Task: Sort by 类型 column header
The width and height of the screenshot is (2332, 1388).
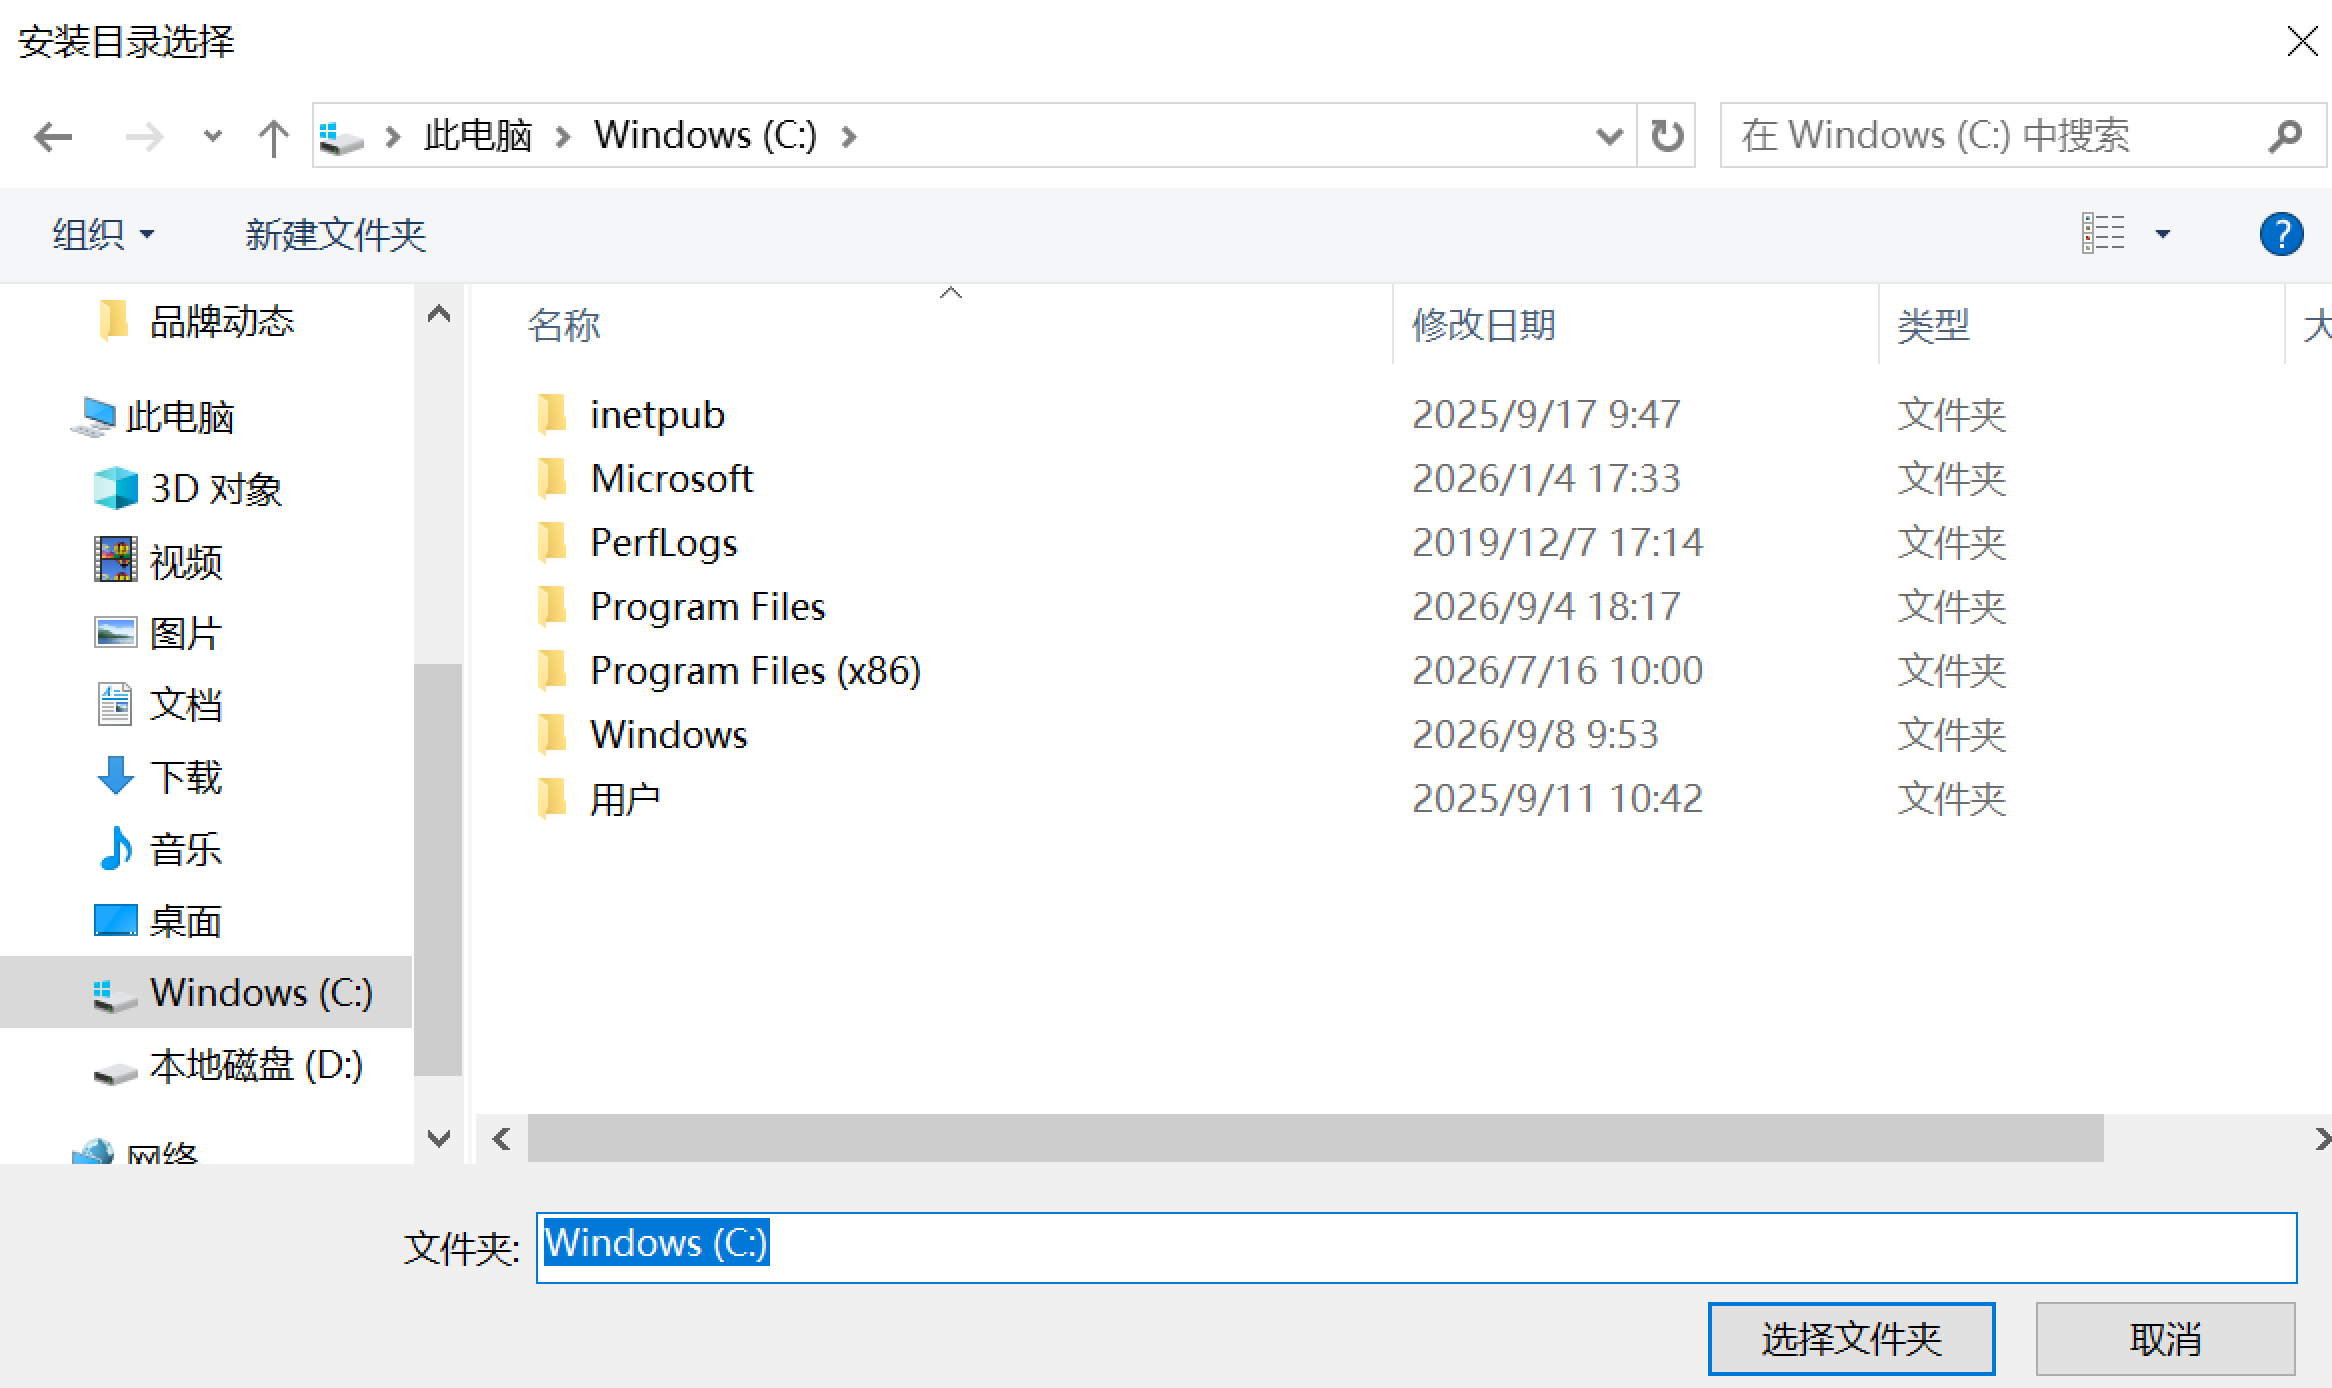Action: point(1933,326)
